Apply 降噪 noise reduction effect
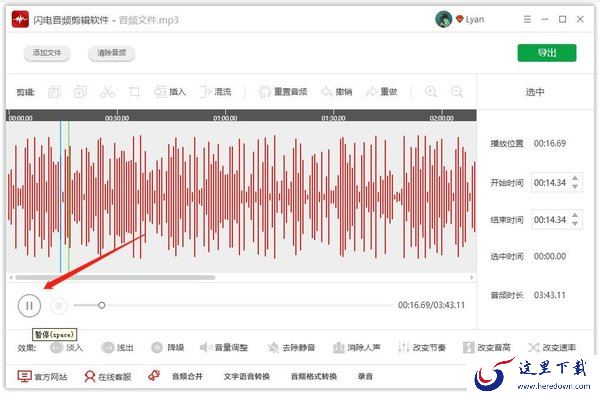Viewport: 600px width, 394px height. pos(168,347)
